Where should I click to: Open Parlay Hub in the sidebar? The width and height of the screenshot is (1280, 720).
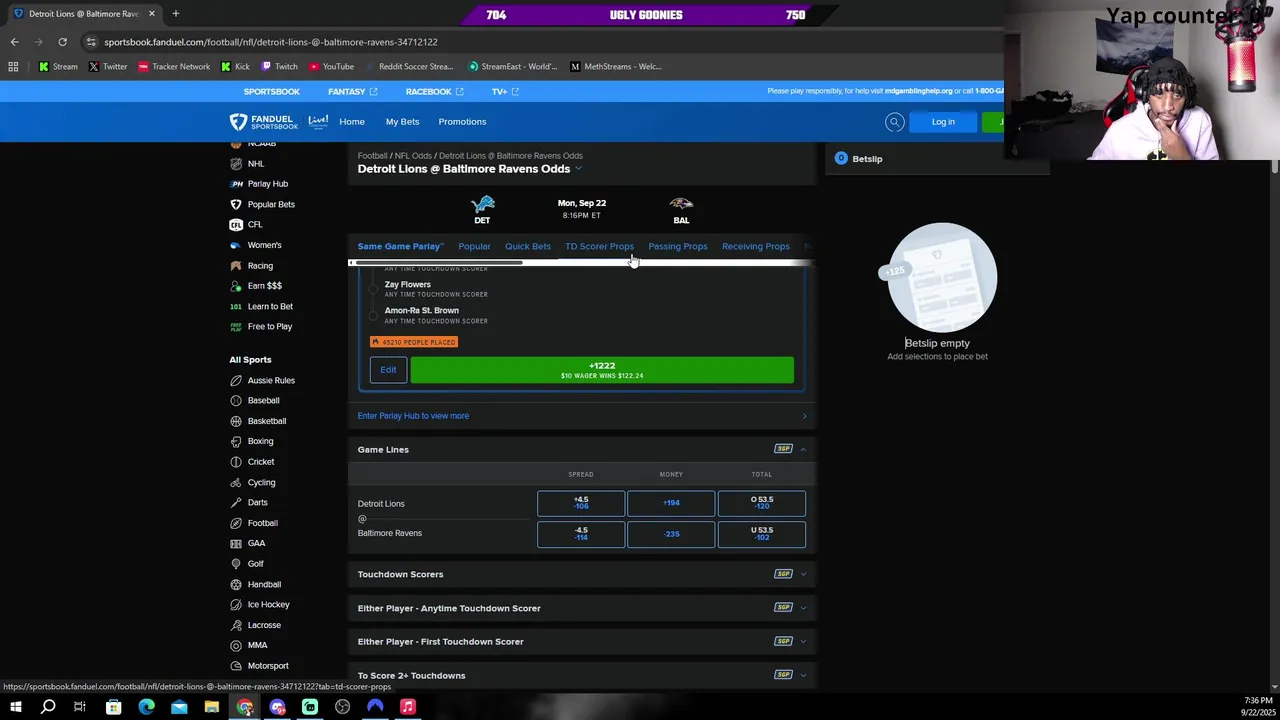coord(267,184)
